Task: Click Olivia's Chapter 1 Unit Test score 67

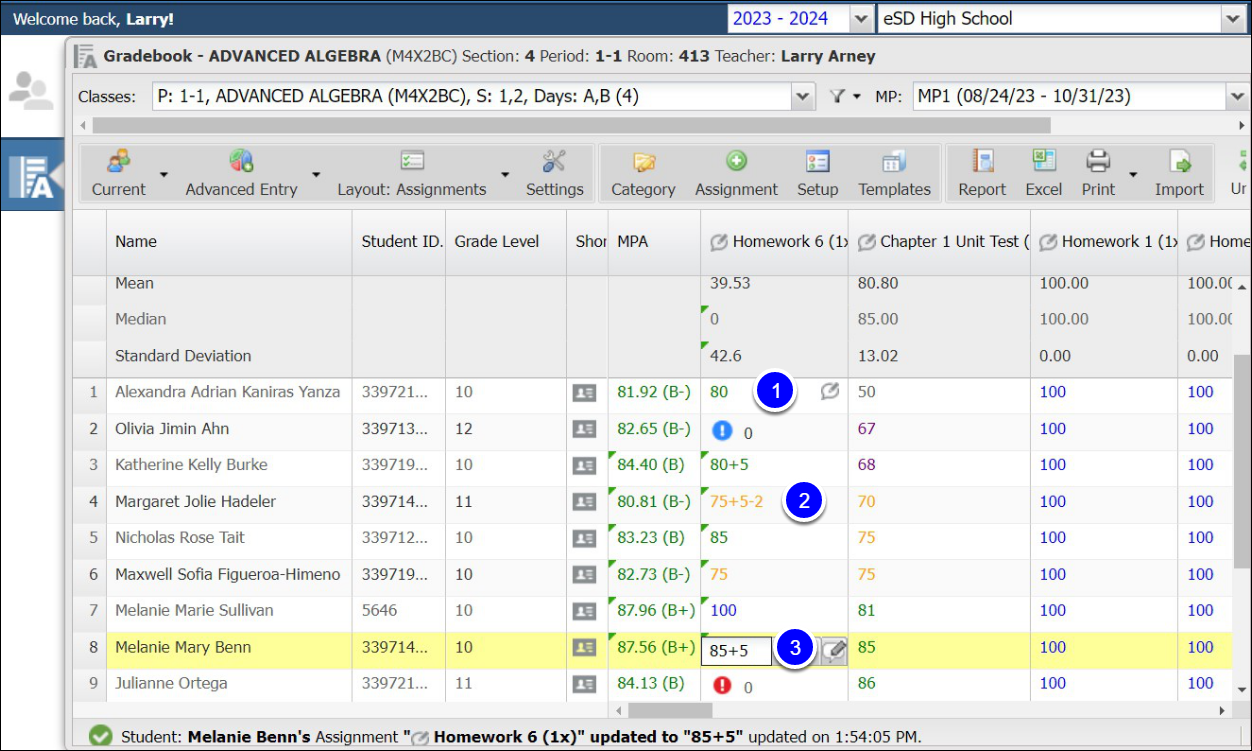Action: [x=866, y=428]
